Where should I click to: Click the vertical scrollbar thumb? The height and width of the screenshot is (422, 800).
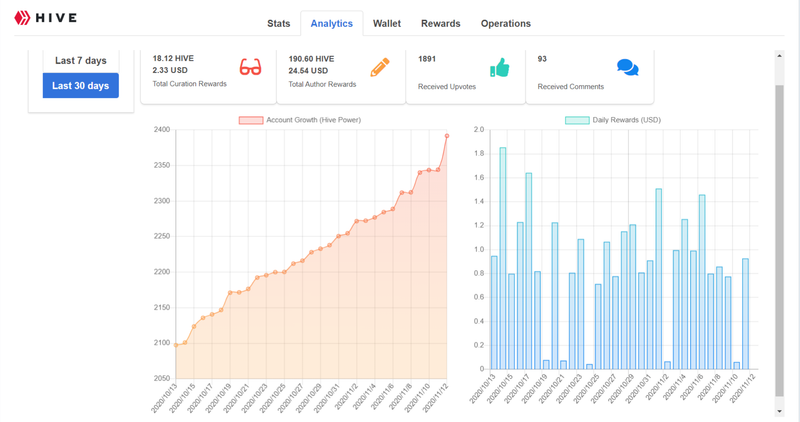pos(779,241)
